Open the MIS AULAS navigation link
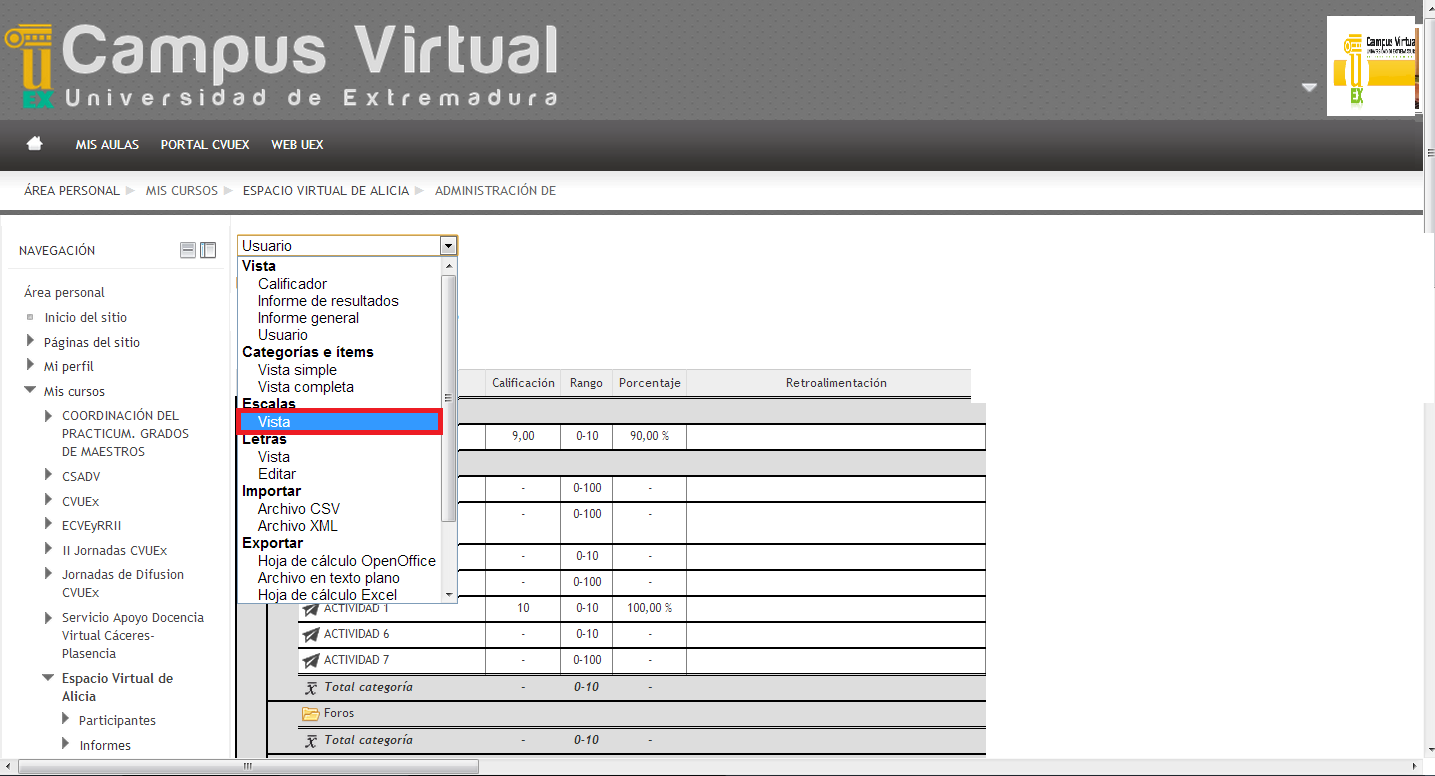This screenshot has width=1435, height=776. [x=107, y=145]
